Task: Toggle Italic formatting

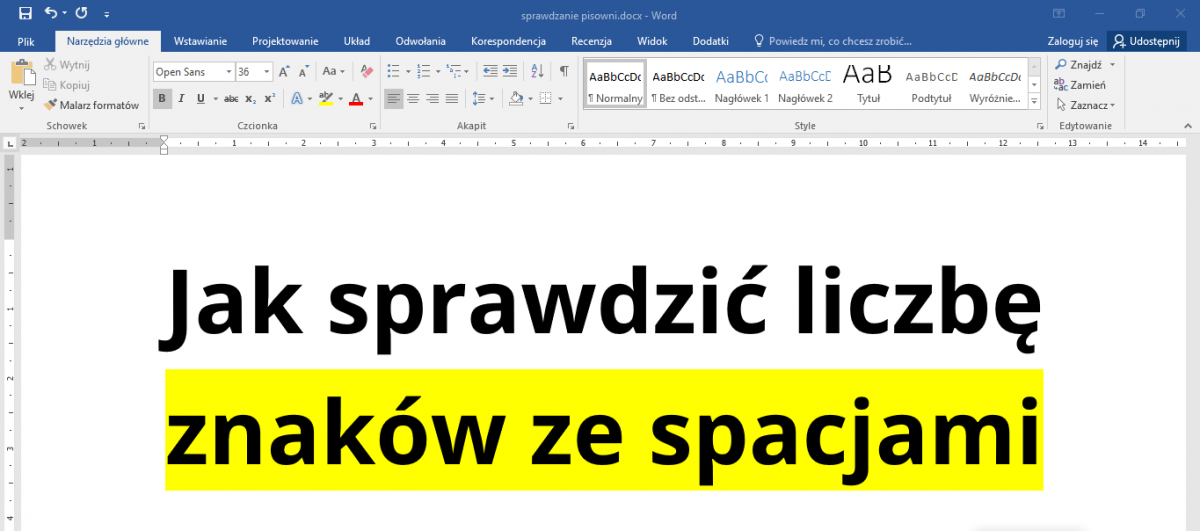Action: pos(181,98)
